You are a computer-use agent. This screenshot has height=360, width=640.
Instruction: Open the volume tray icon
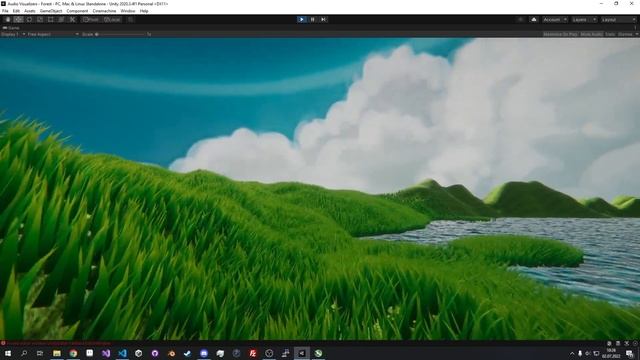tap(588, 353)
